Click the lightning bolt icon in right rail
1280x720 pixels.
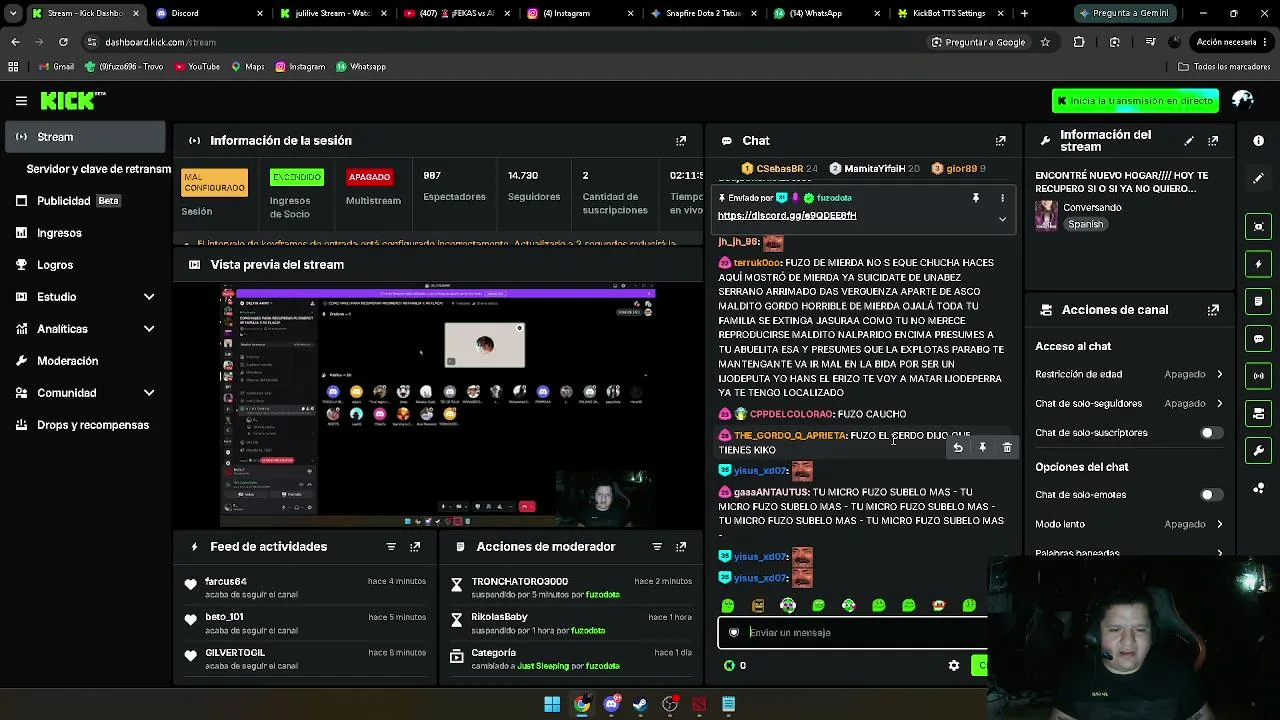click(1259, 264)
